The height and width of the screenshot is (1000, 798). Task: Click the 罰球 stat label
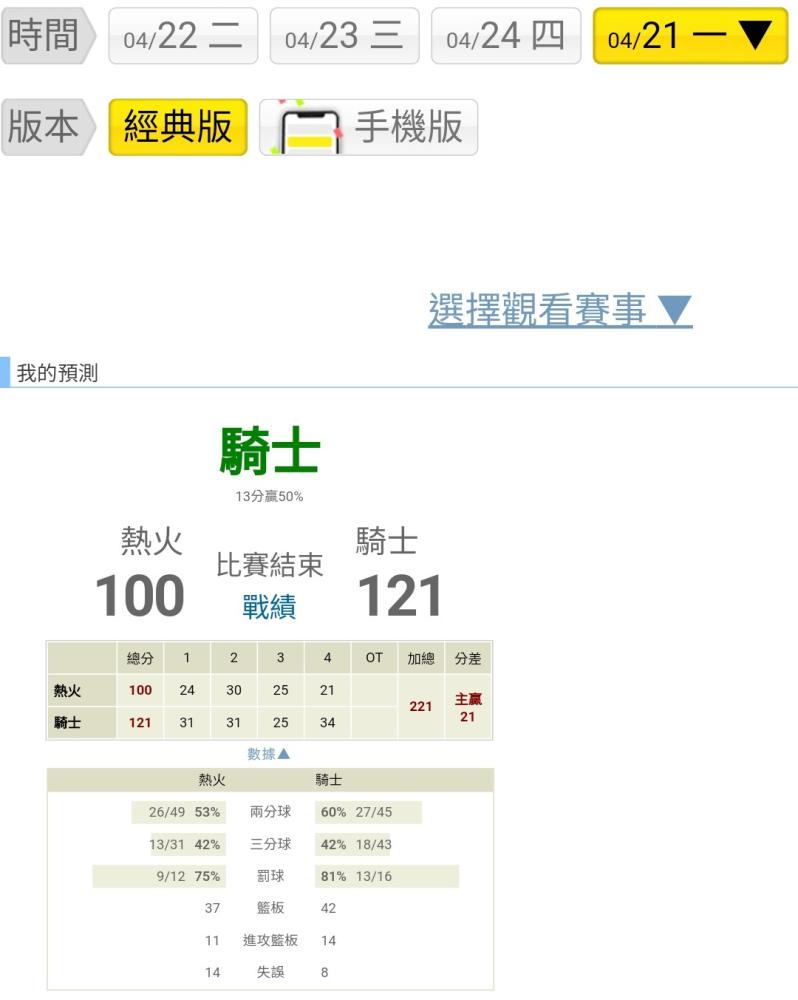coord(270,876)
